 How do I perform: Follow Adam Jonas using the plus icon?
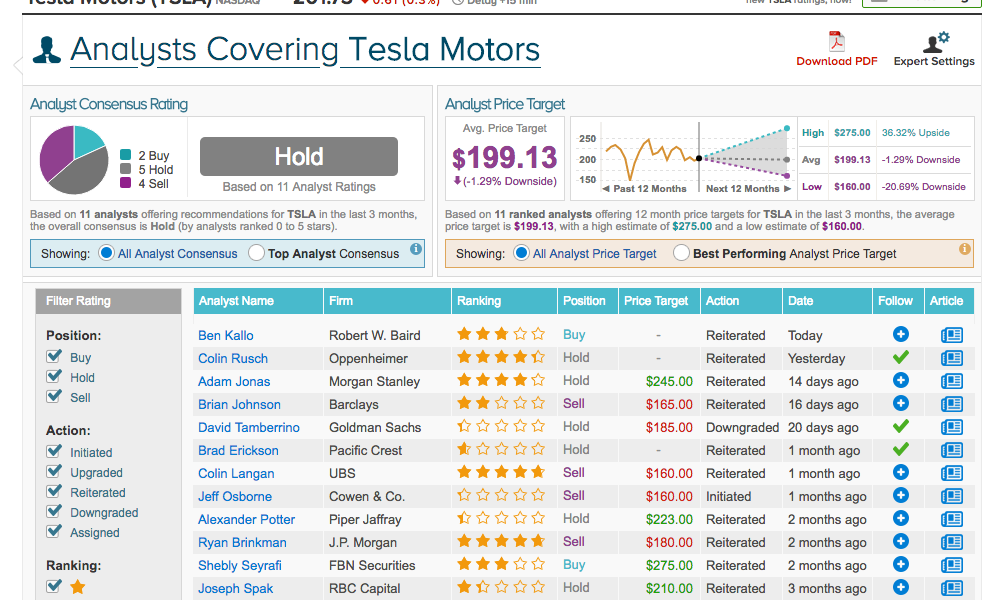point(901,380)
